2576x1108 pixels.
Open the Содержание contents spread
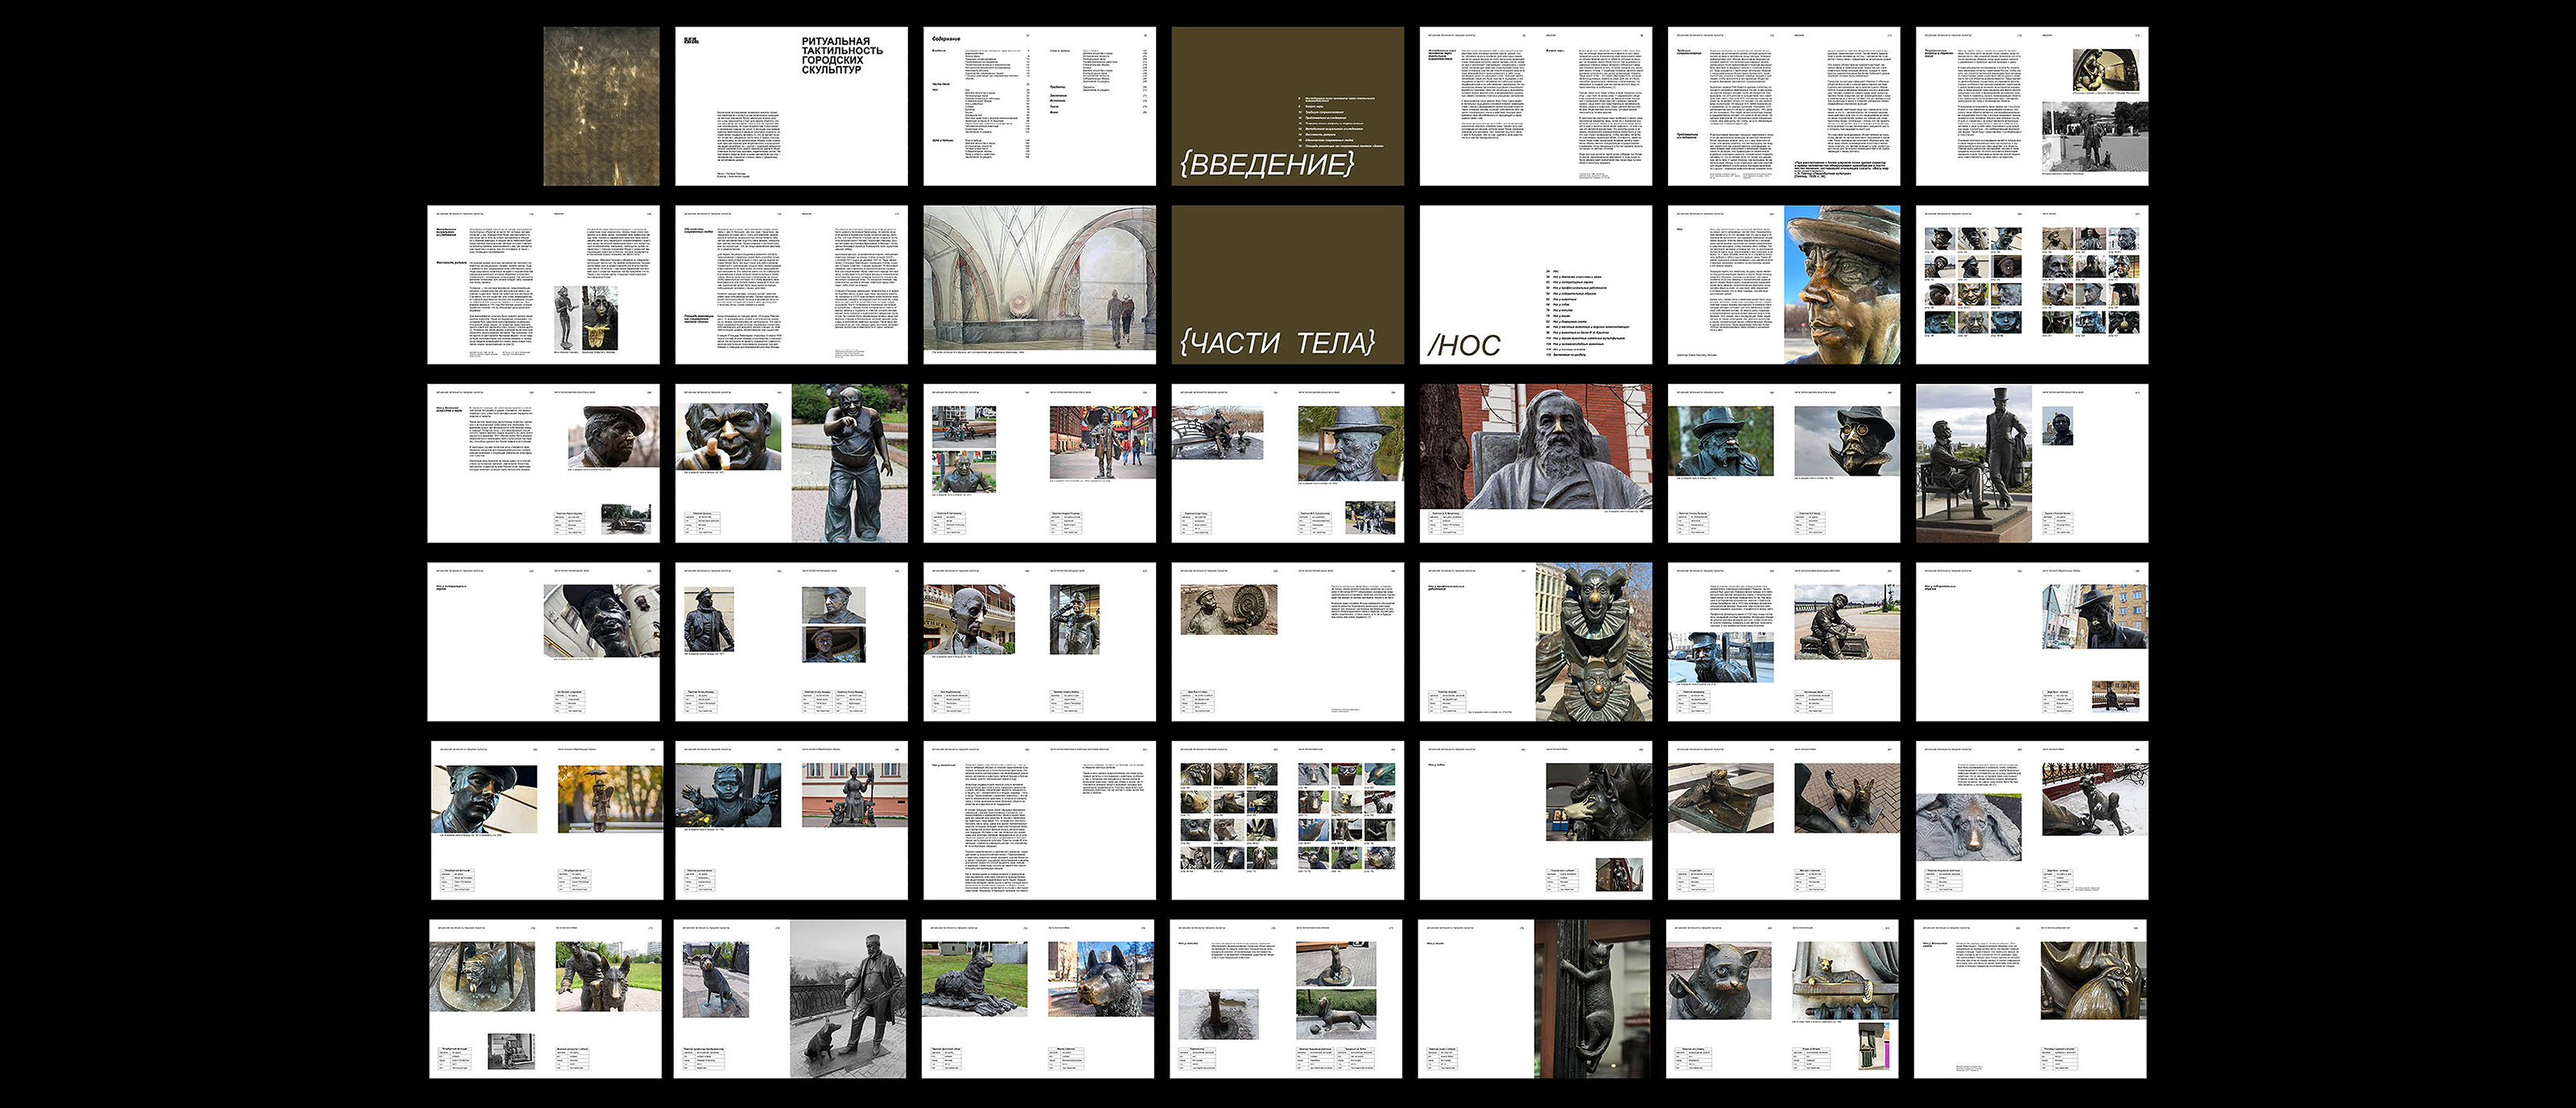1039,106
